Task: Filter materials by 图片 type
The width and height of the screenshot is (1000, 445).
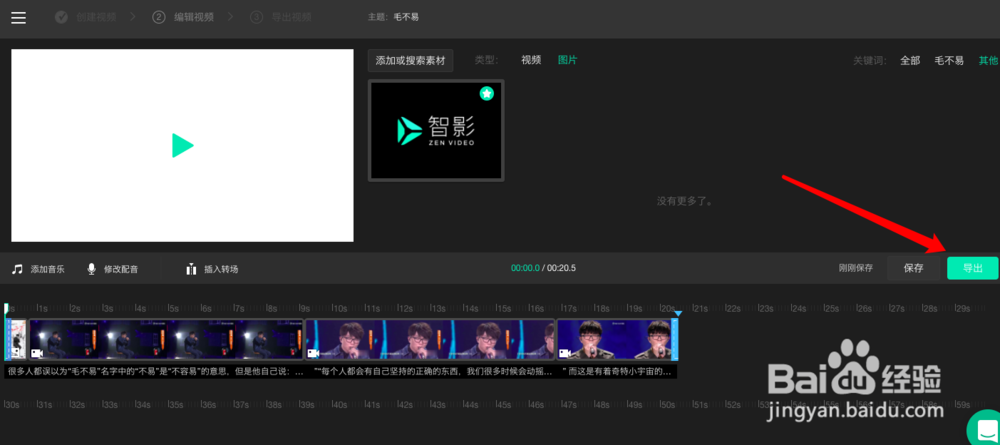Action: 568,60
